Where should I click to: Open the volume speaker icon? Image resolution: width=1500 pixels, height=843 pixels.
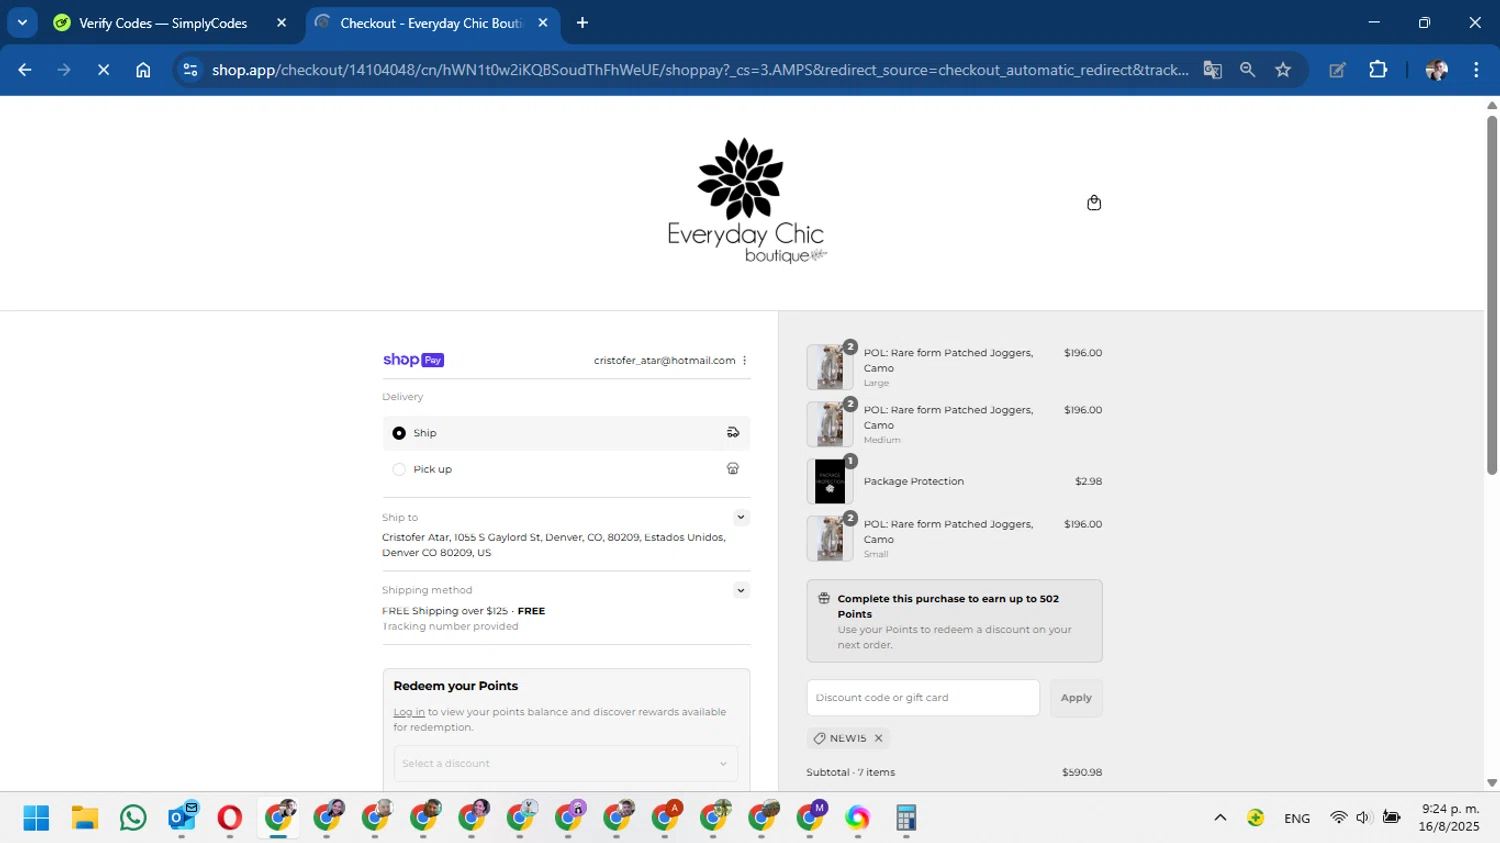click(x=1363, y=818)
